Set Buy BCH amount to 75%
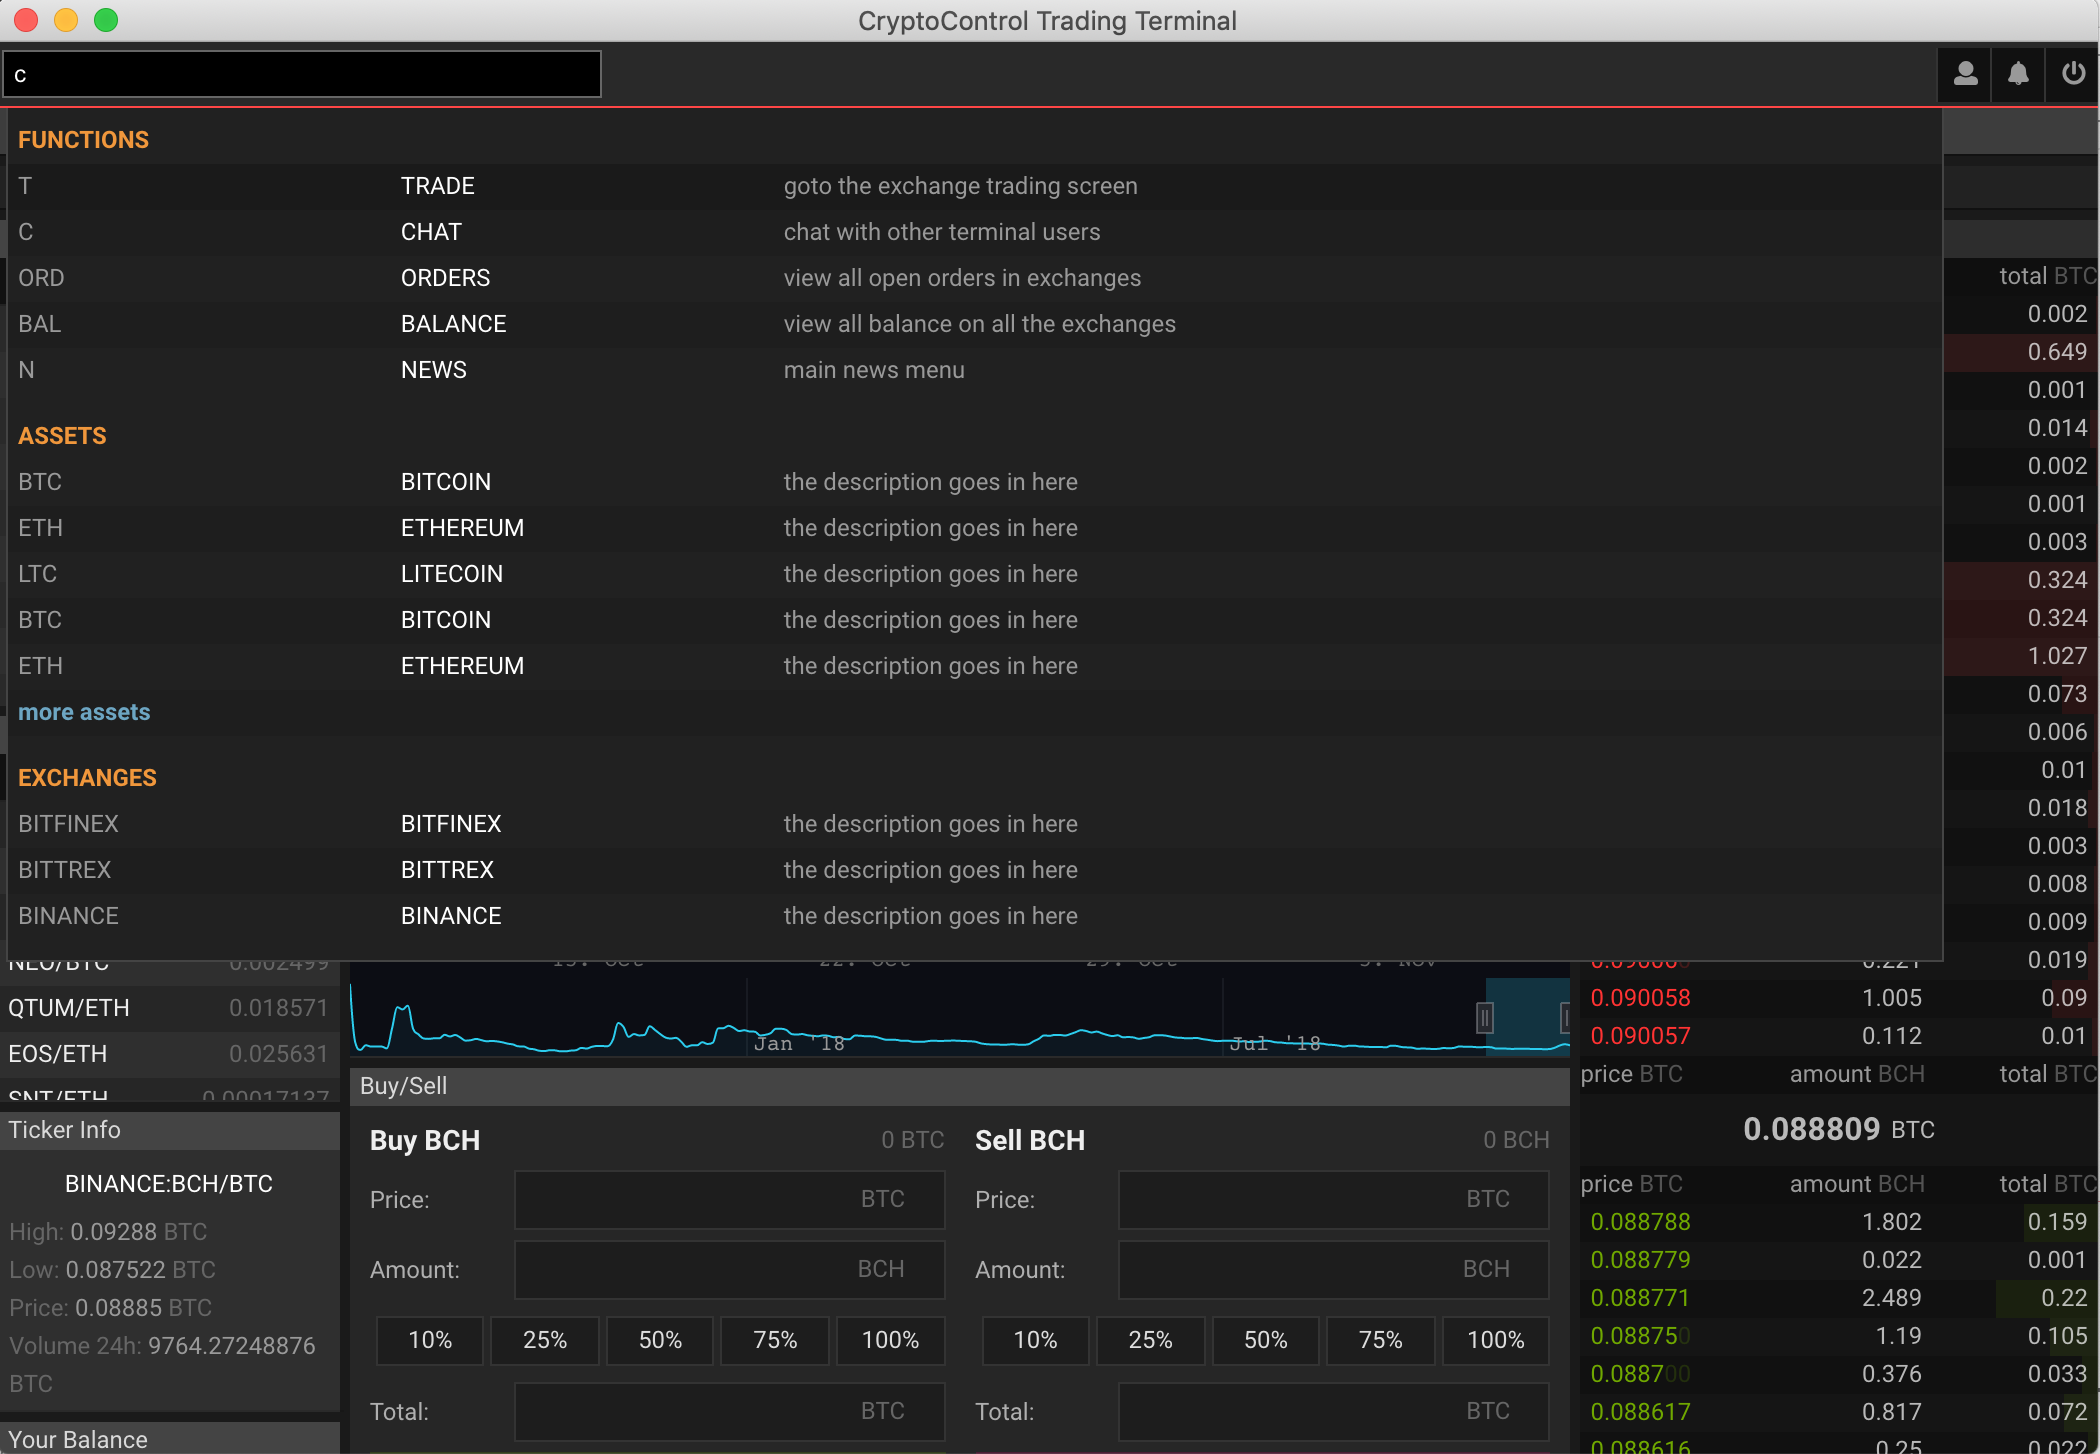 tap(775, 1340)
